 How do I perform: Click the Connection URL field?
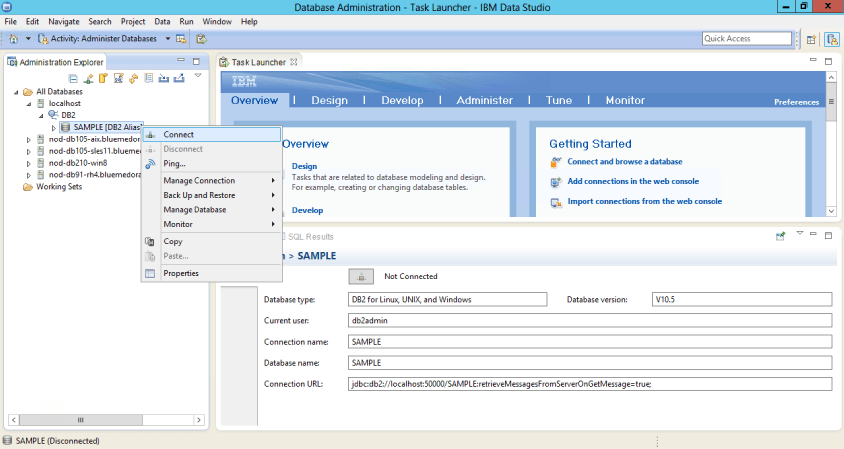(589, 384)
